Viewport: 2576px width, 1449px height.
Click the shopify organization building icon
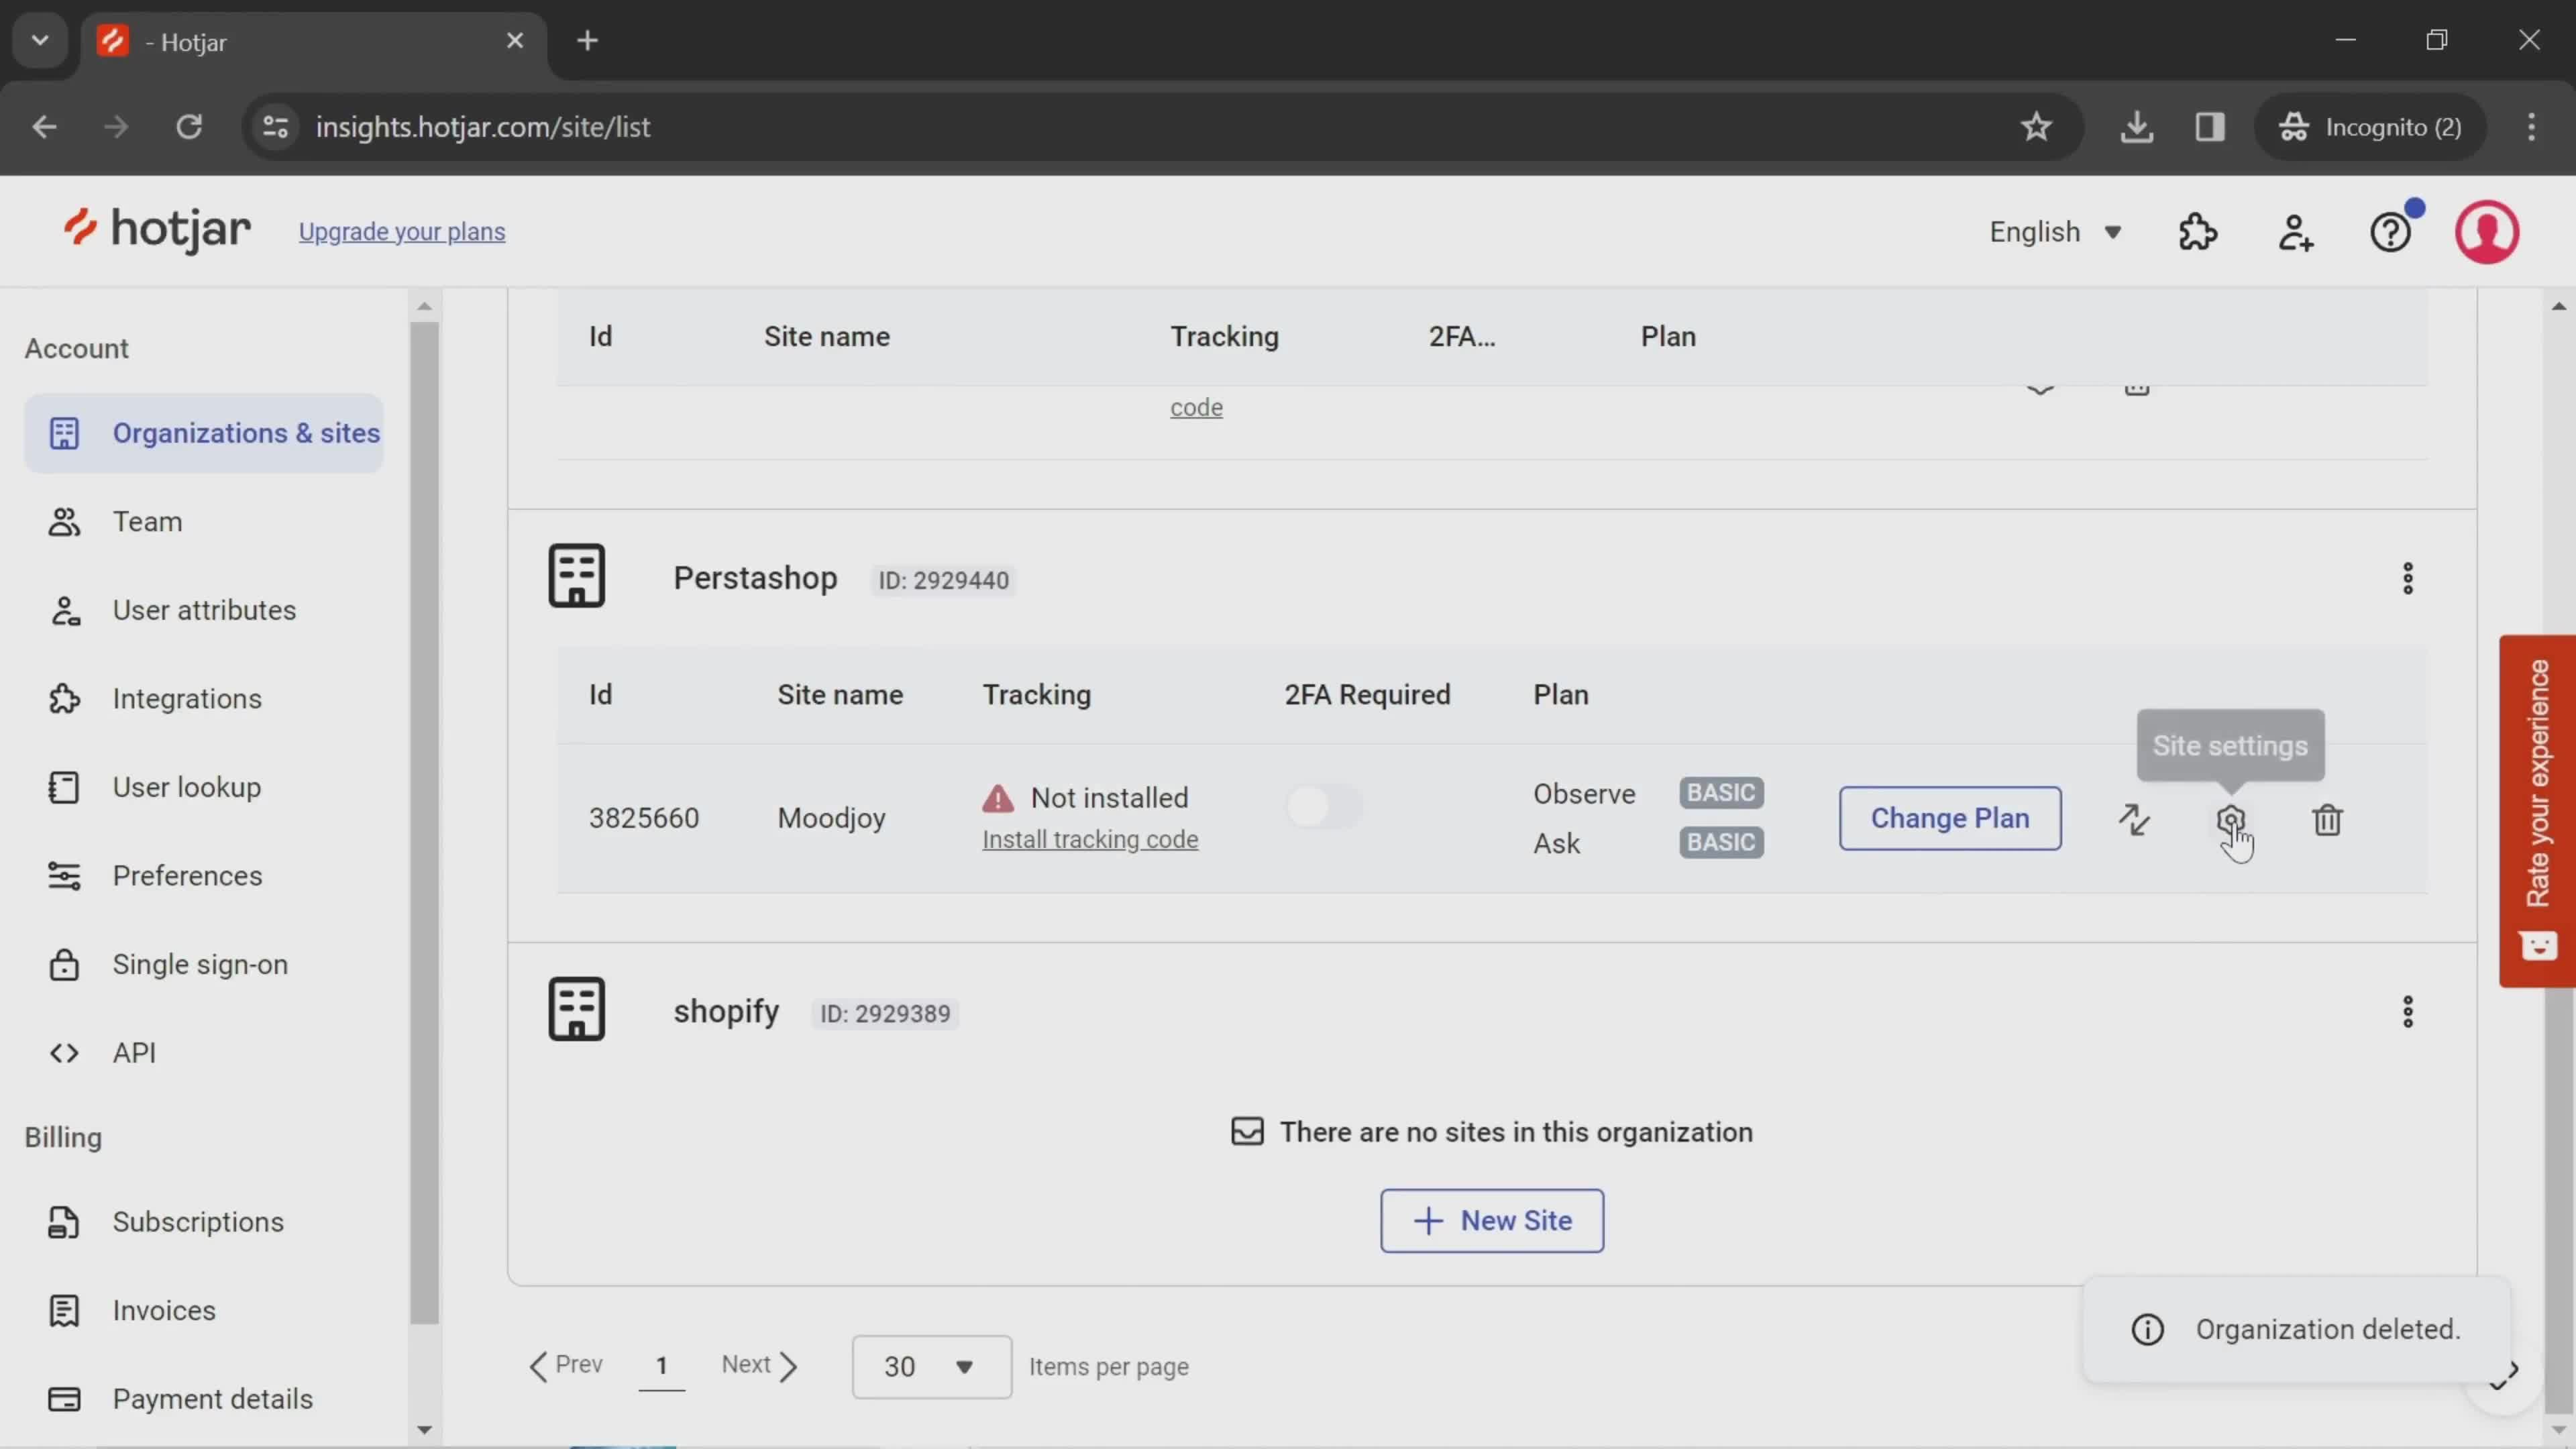(576, 1009)
